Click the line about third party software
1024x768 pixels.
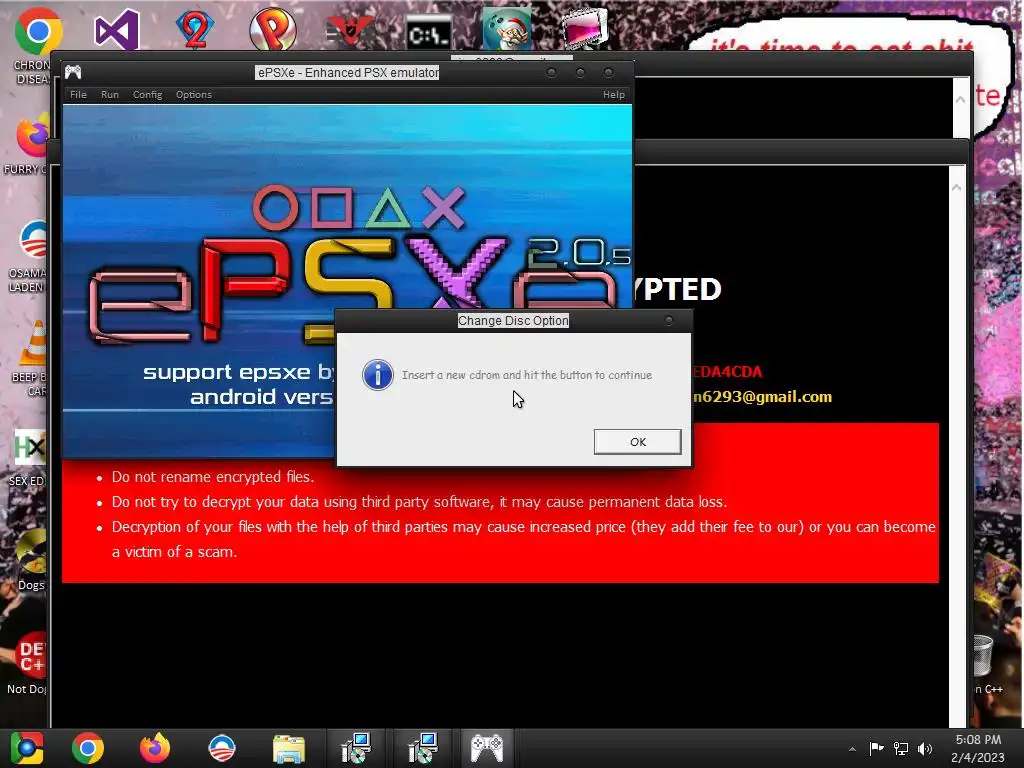pos(419,502)
